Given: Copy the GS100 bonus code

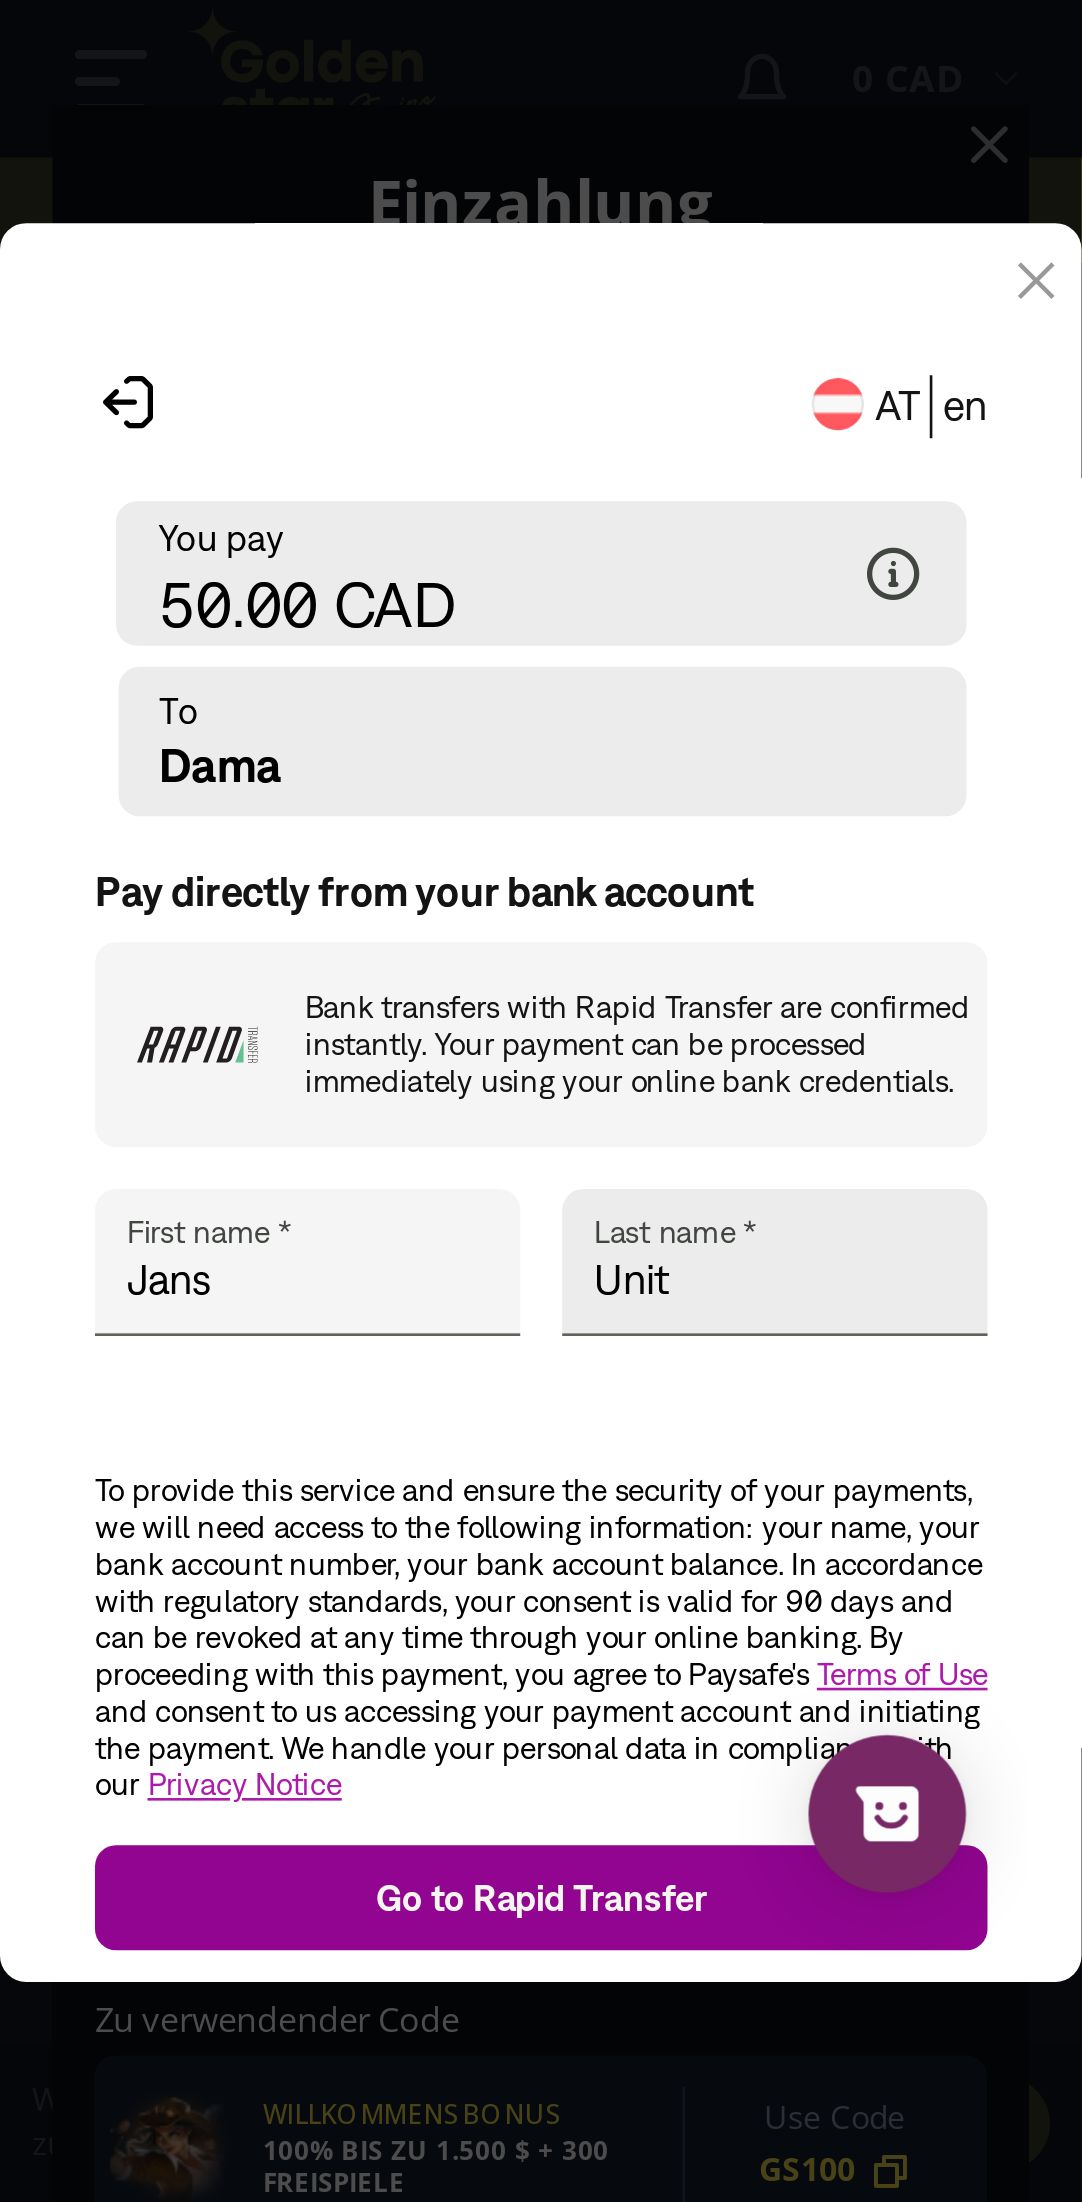Looking at the screenshot, I should [x=890, y=2170].
